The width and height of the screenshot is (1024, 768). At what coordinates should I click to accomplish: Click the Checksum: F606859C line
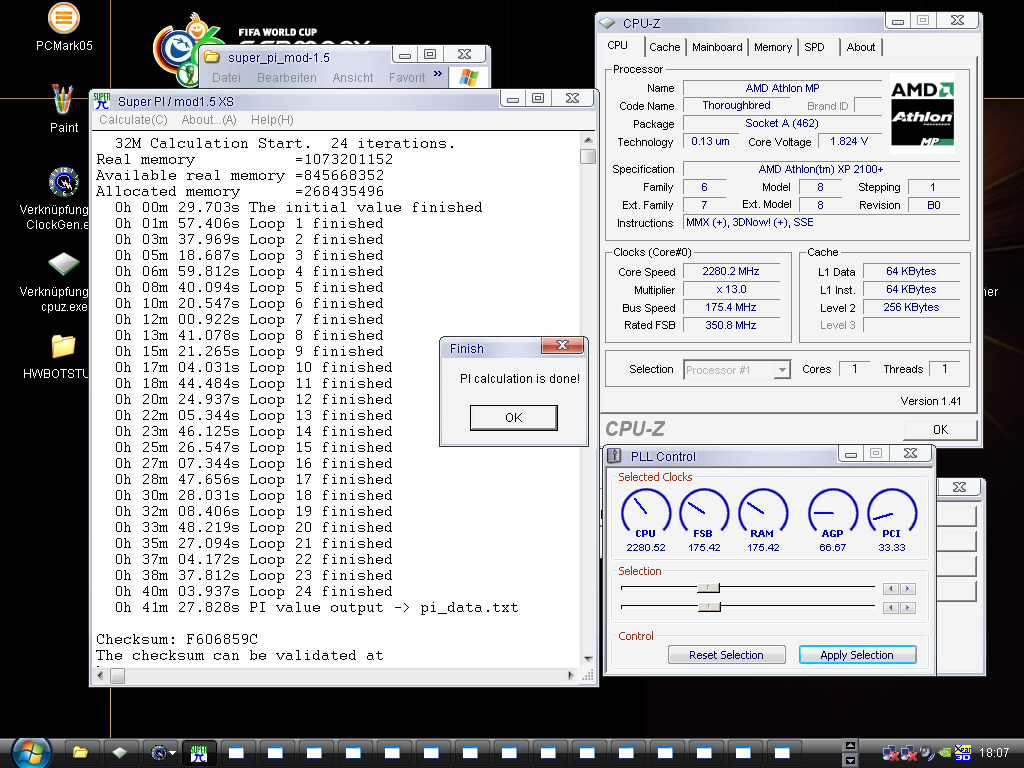pyautogui.click(x=177, y=639)
